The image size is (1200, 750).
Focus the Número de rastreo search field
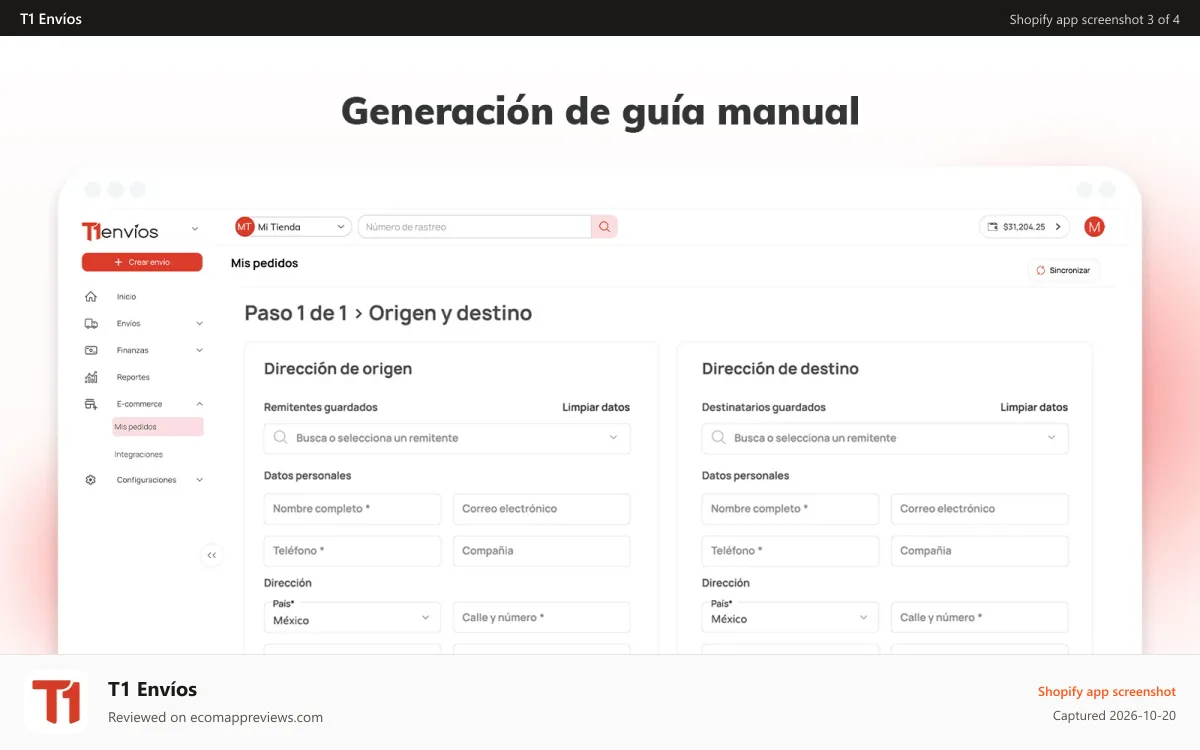pyautogui.click(x=475, y=227)
